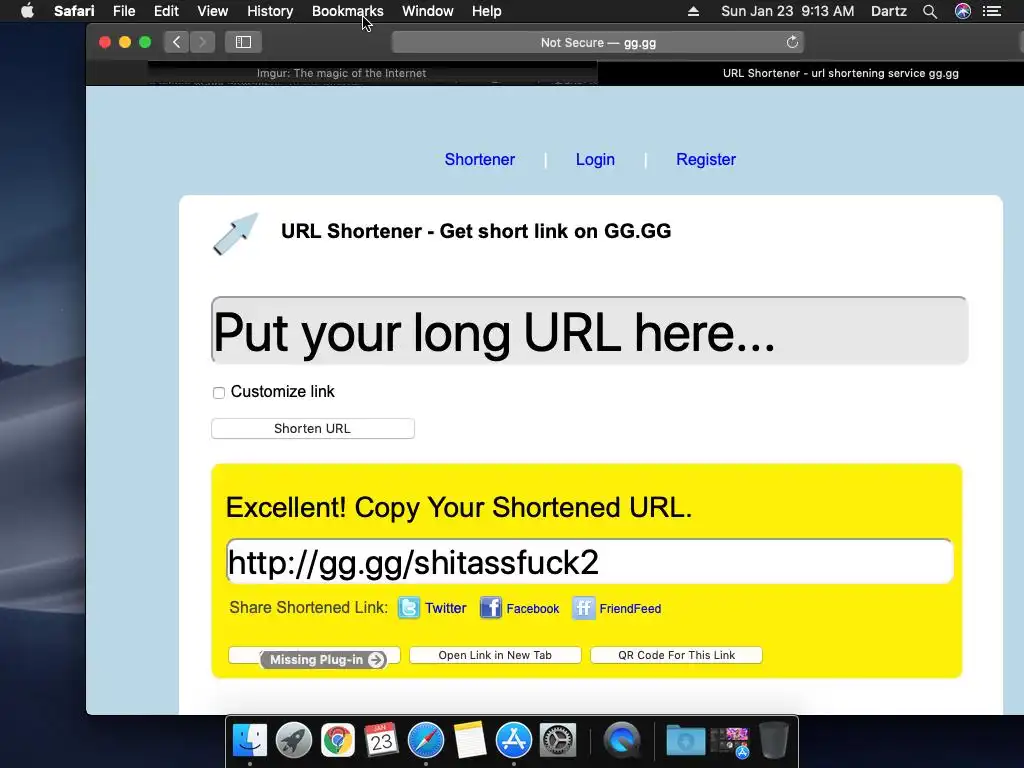1024x768 pixels.
Task: Click the Login link
Action: pos(595,159)
